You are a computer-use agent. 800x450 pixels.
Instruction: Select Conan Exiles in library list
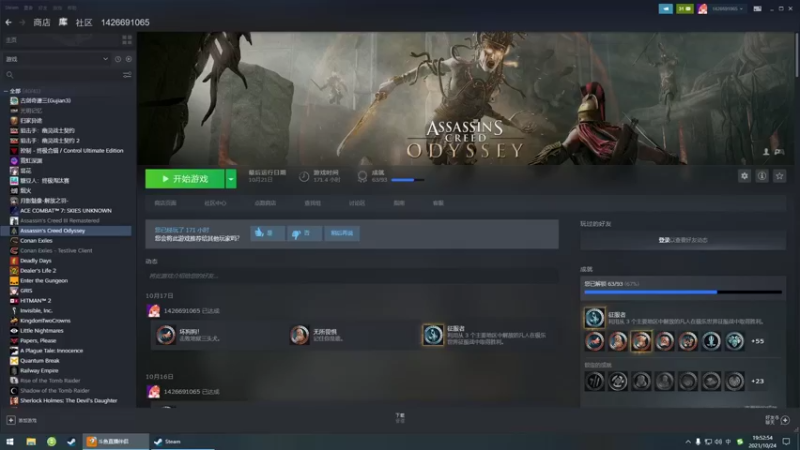36,240
